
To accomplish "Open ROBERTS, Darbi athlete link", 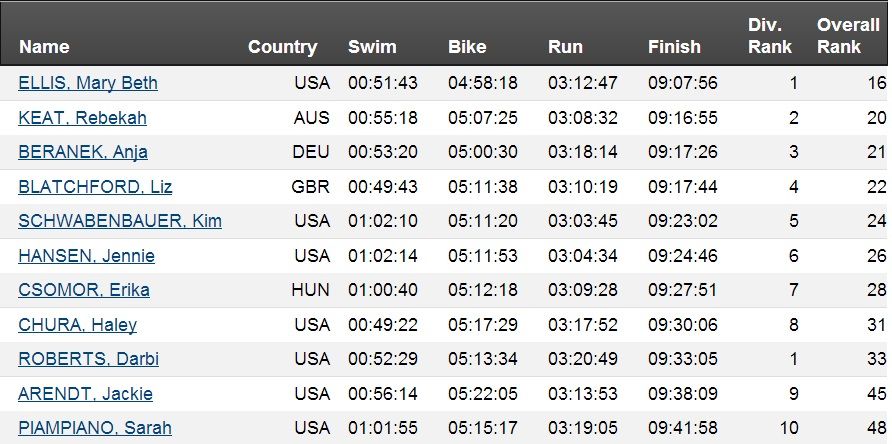I will tap(88, 359).
